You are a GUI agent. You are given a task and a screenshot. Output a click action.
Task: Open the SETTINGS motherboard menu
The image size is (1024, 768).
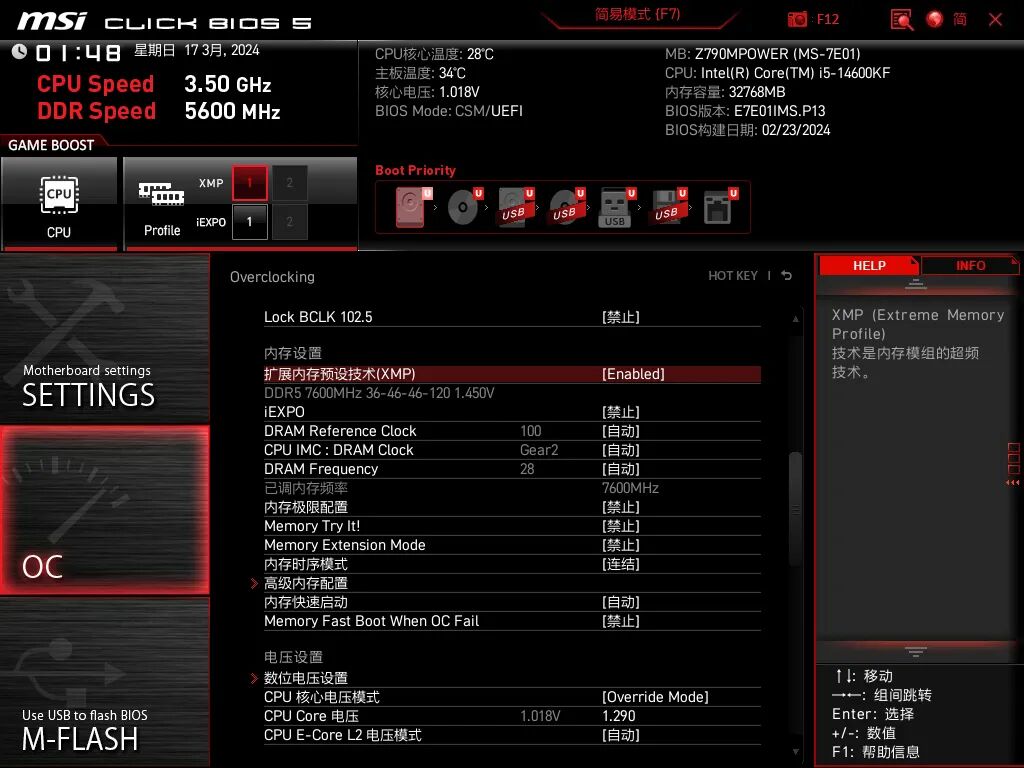click(104, 338)
